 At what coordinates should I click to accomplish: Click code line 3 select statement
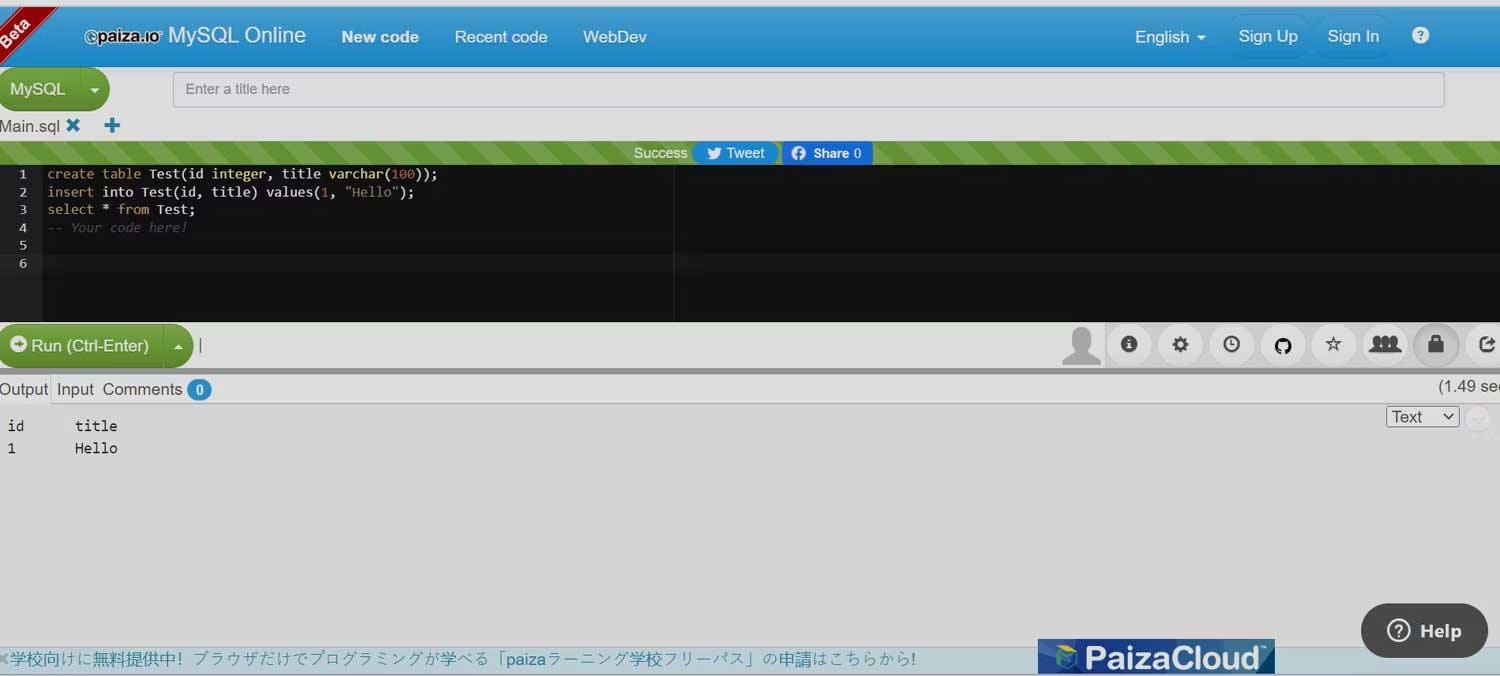pyautogui.click(x=121, y=210)
